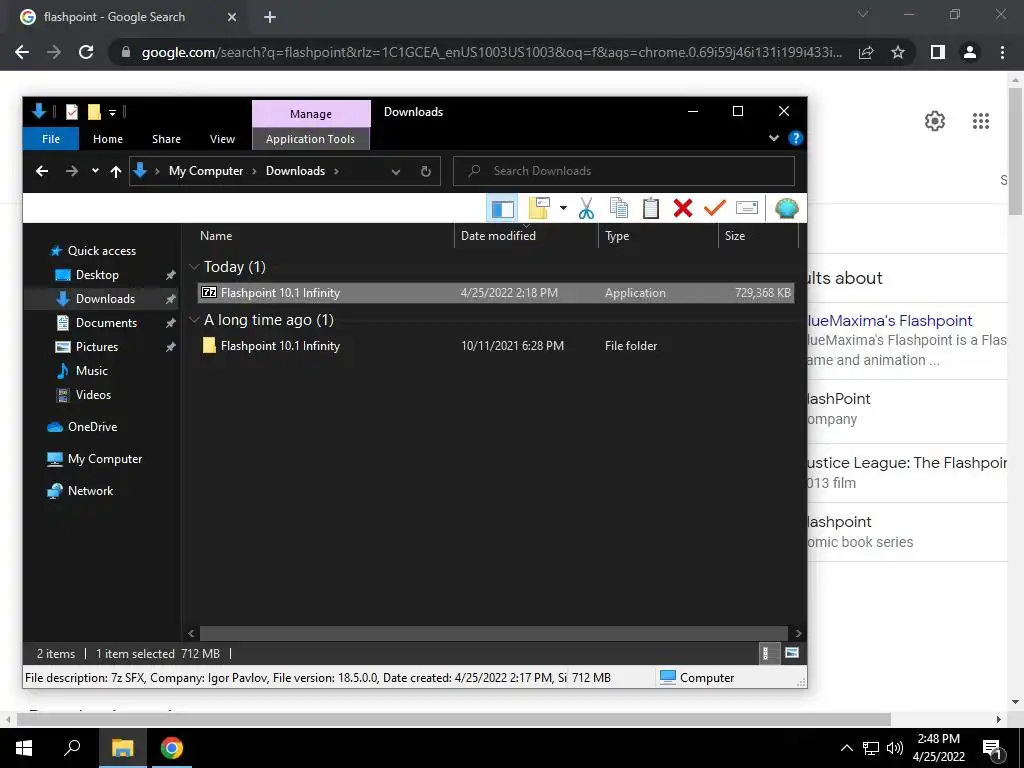Click the New folder quick access icon

coord(94,112)
